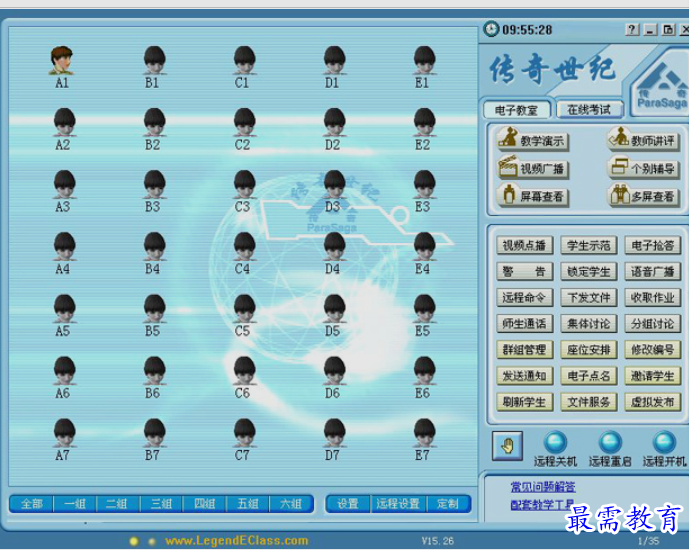Viewport: 689px width, 550px height.
Task: Show 一组 group one
Action: pos(75,503)
